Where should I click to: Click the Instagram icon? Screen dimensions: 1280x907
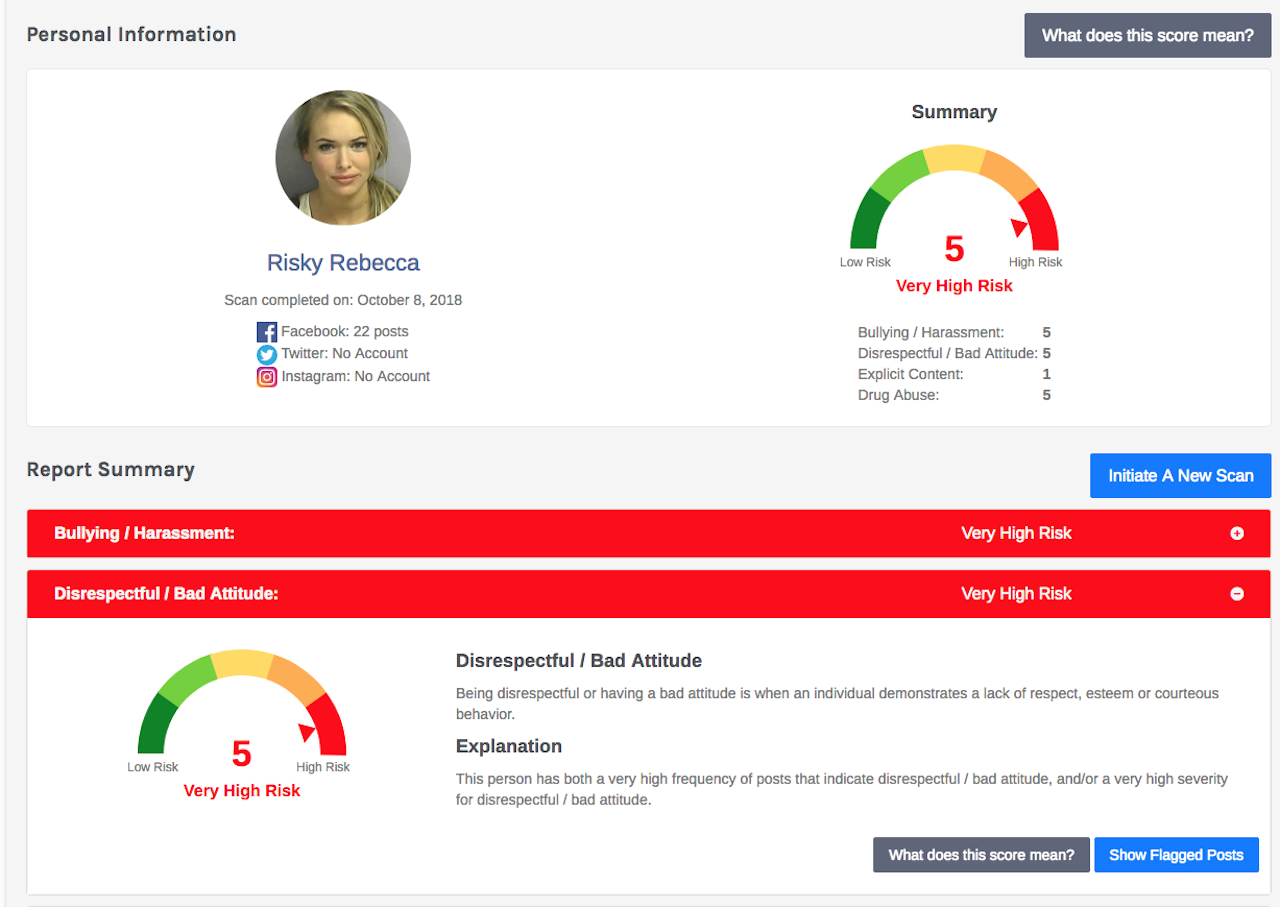[266, 377]
